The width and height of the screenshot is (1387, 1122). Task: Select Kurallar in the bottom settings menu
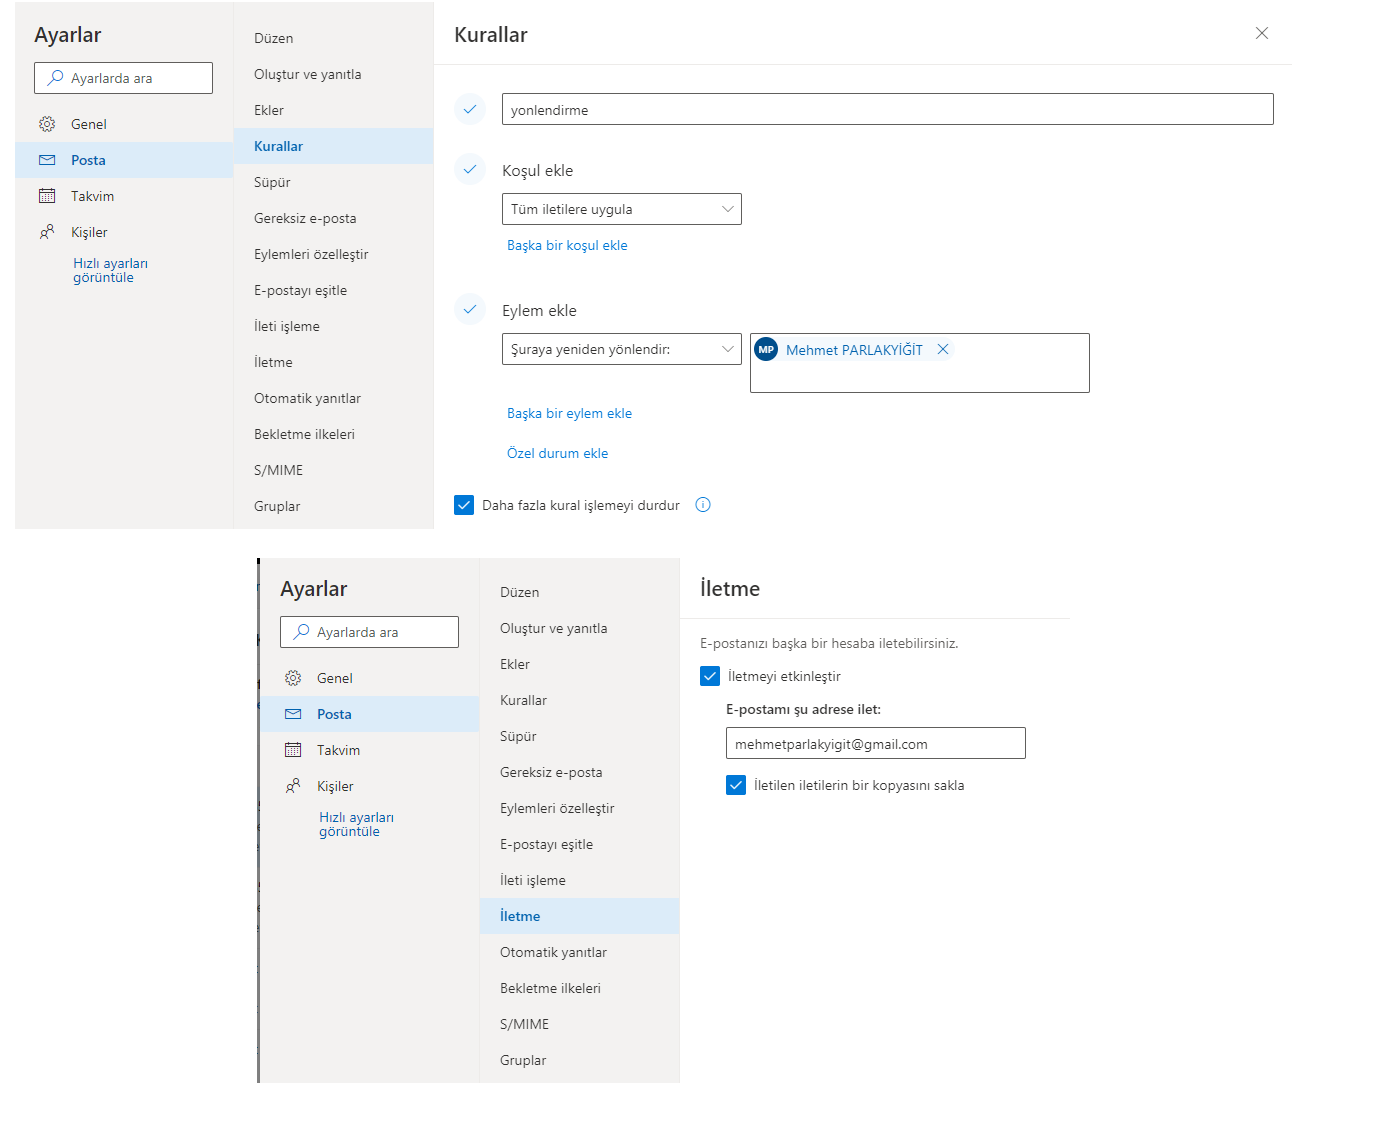tap(580, 700)
